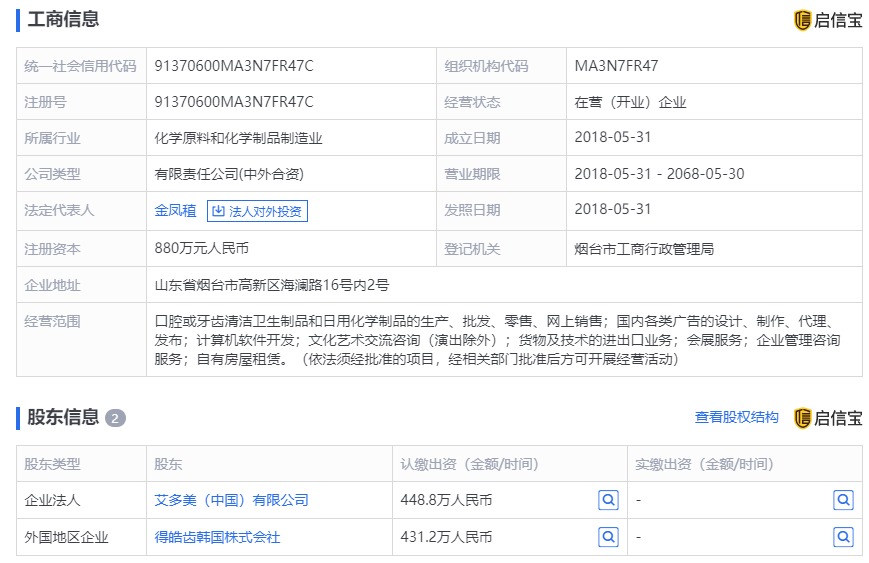Select registration number value beside 注册号
Screen dimensions: 869x563
click(x=234, y=102)
